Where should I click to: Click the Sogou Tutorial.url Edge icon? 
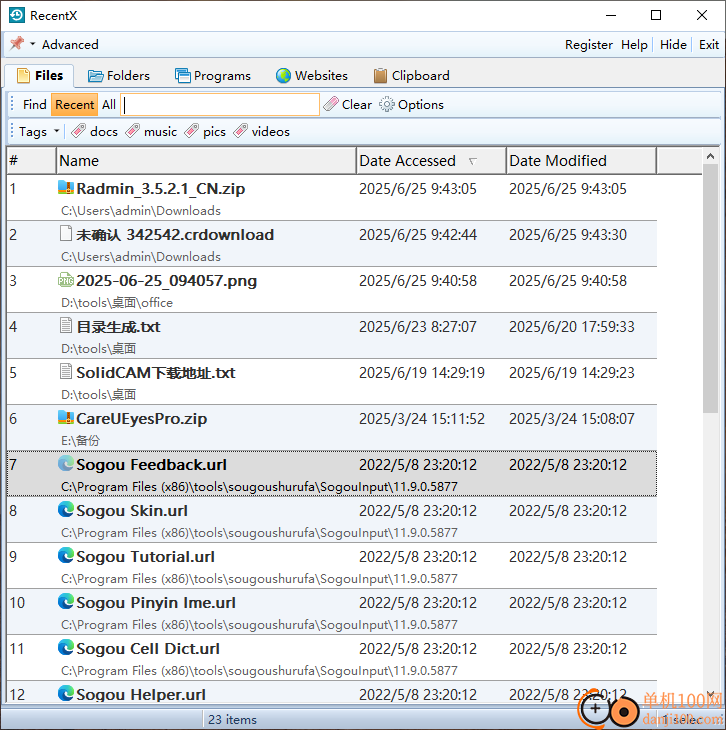pyautogui.click(x=66, y=555)
